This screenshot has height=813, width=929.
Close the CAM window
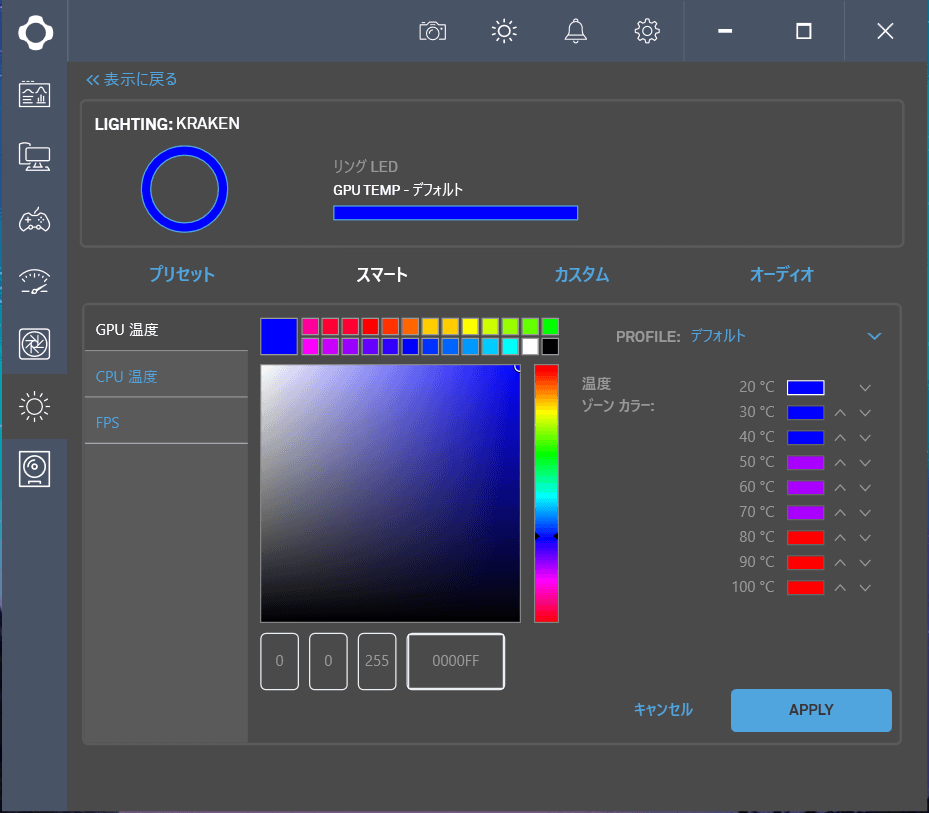885,31
